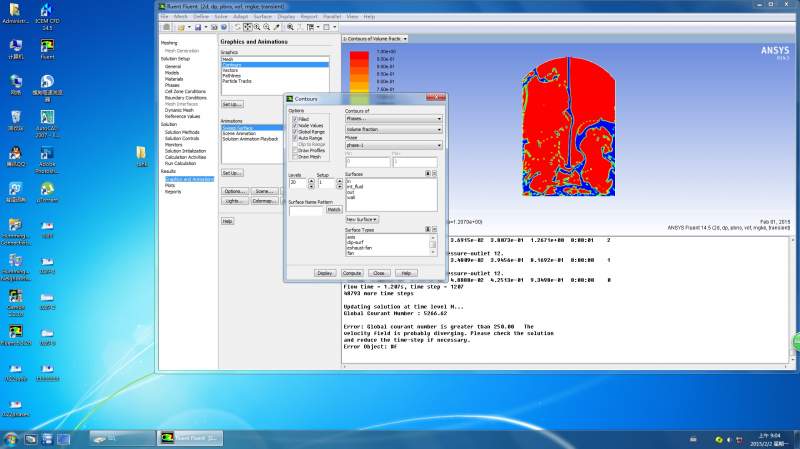
Task: Toggle the Draw Mesh checkbox
Action: 294,157
